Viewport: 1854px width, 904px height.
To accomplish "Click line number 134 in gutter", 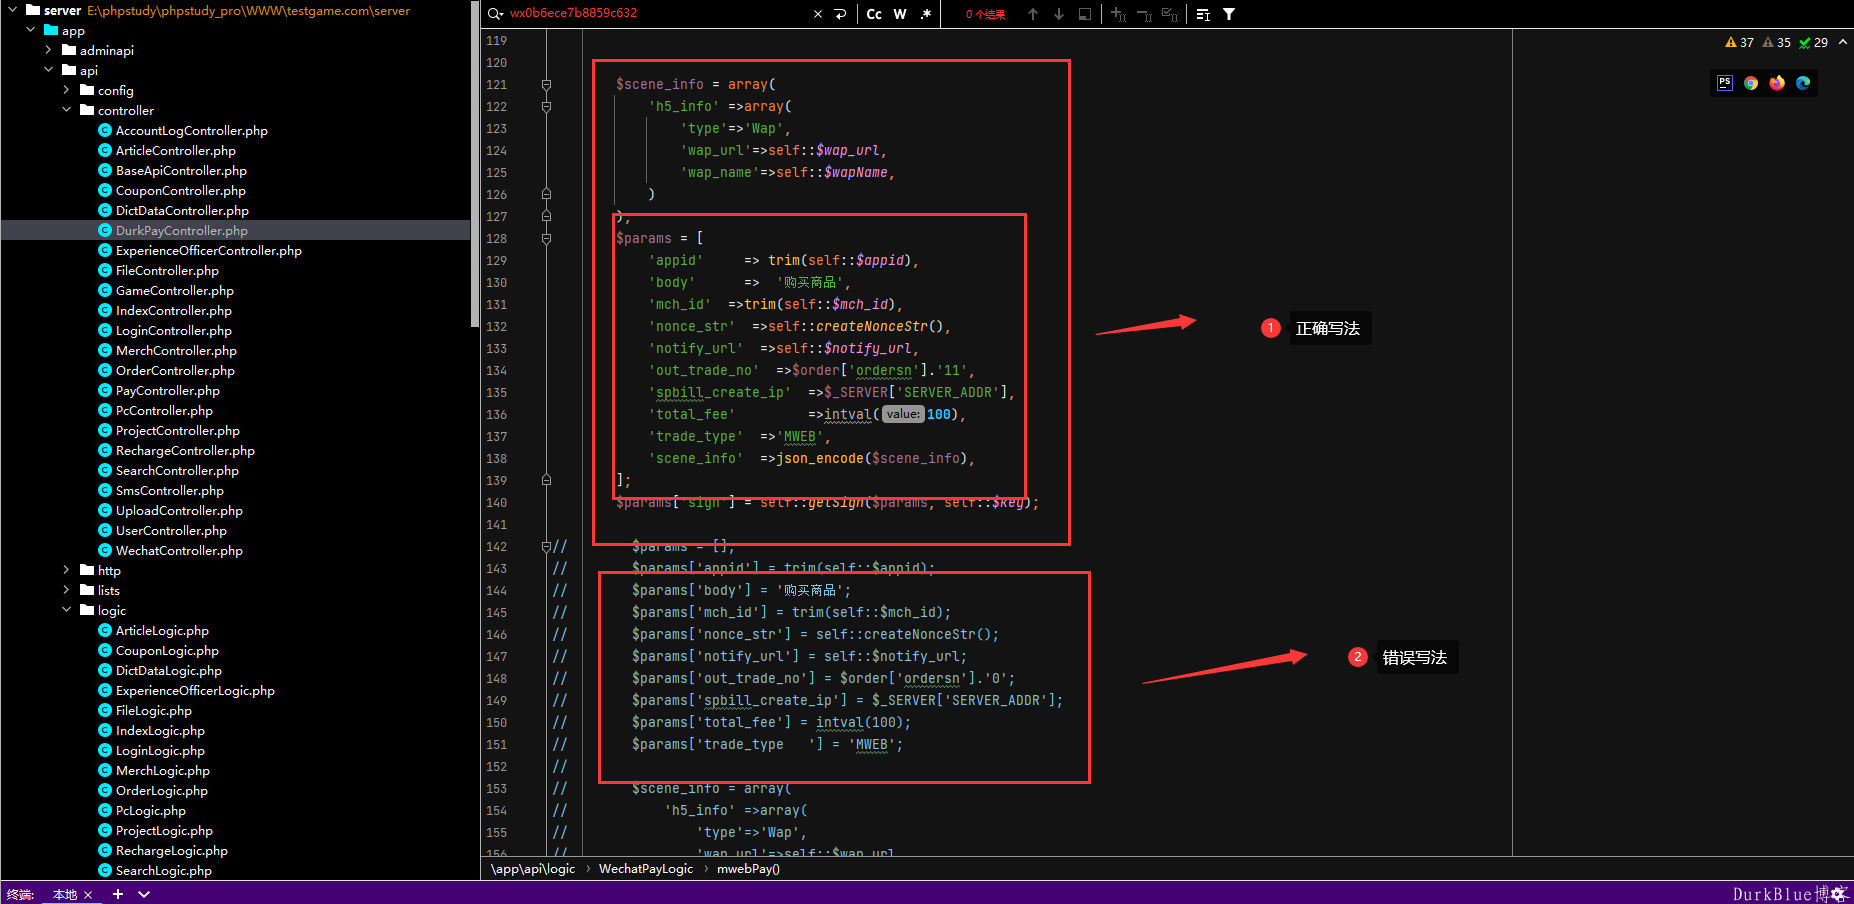I will coord(496,370).
